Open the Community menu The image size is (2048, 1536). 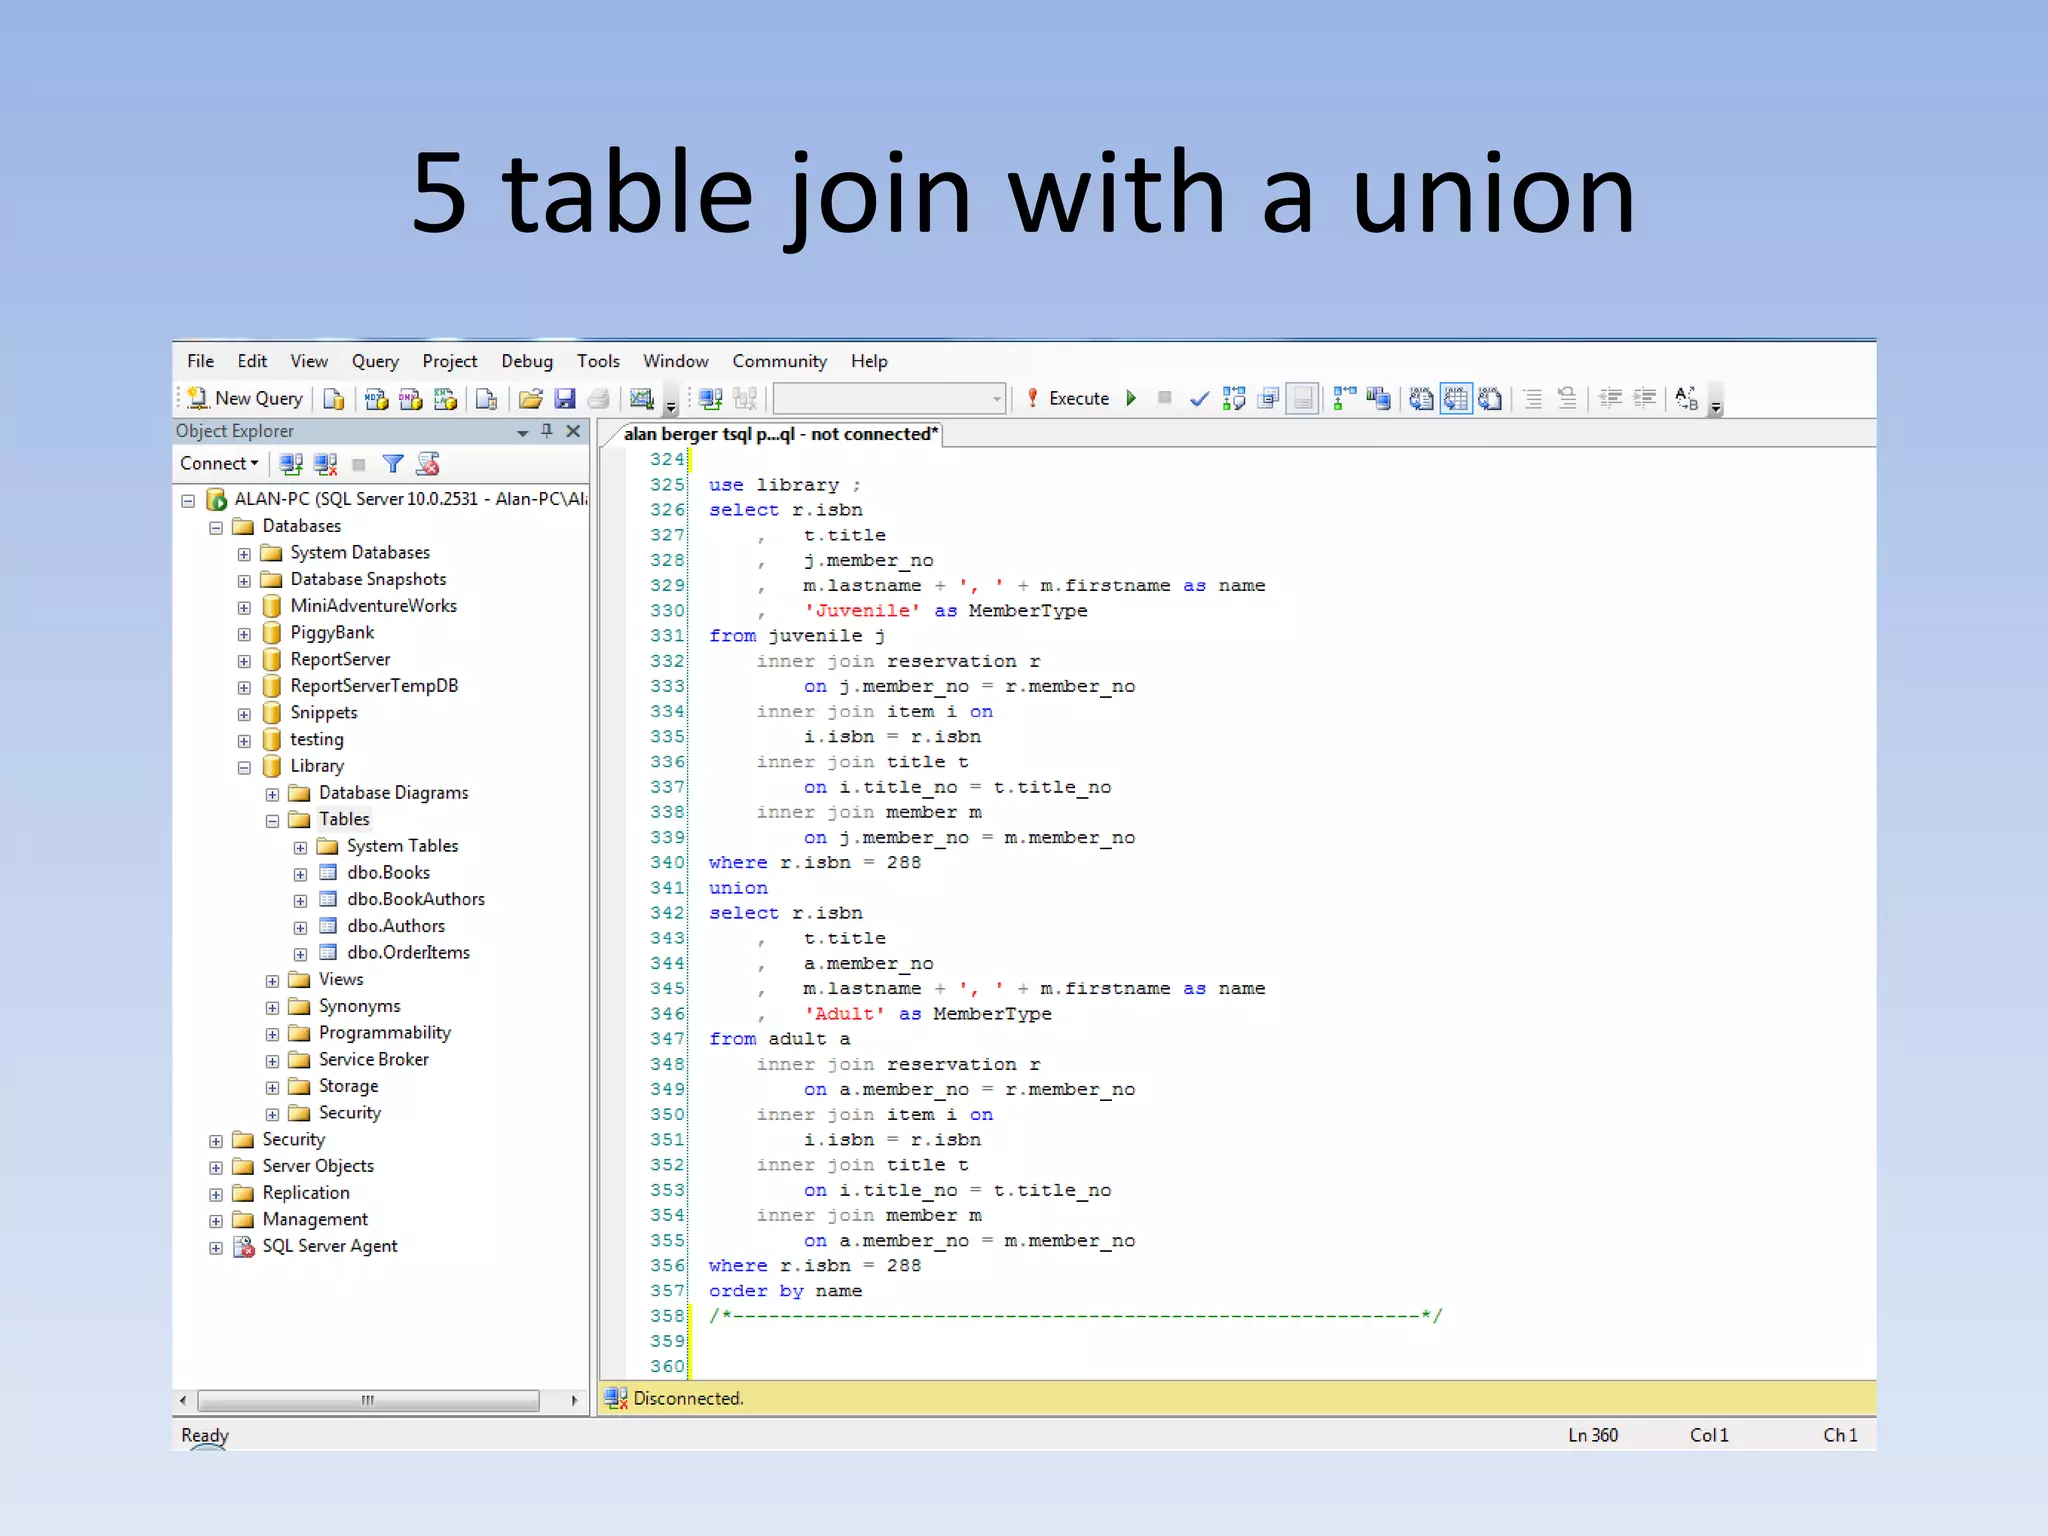pos(779,361)
